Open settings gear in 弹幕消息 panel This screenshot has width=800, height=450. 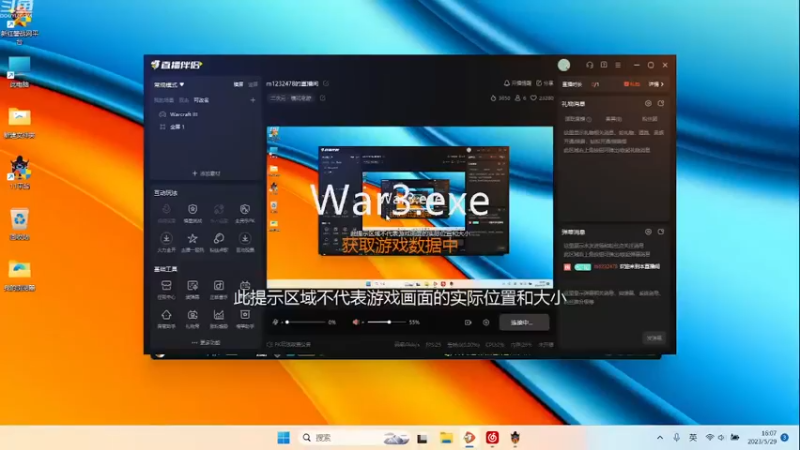click(648, 232)
